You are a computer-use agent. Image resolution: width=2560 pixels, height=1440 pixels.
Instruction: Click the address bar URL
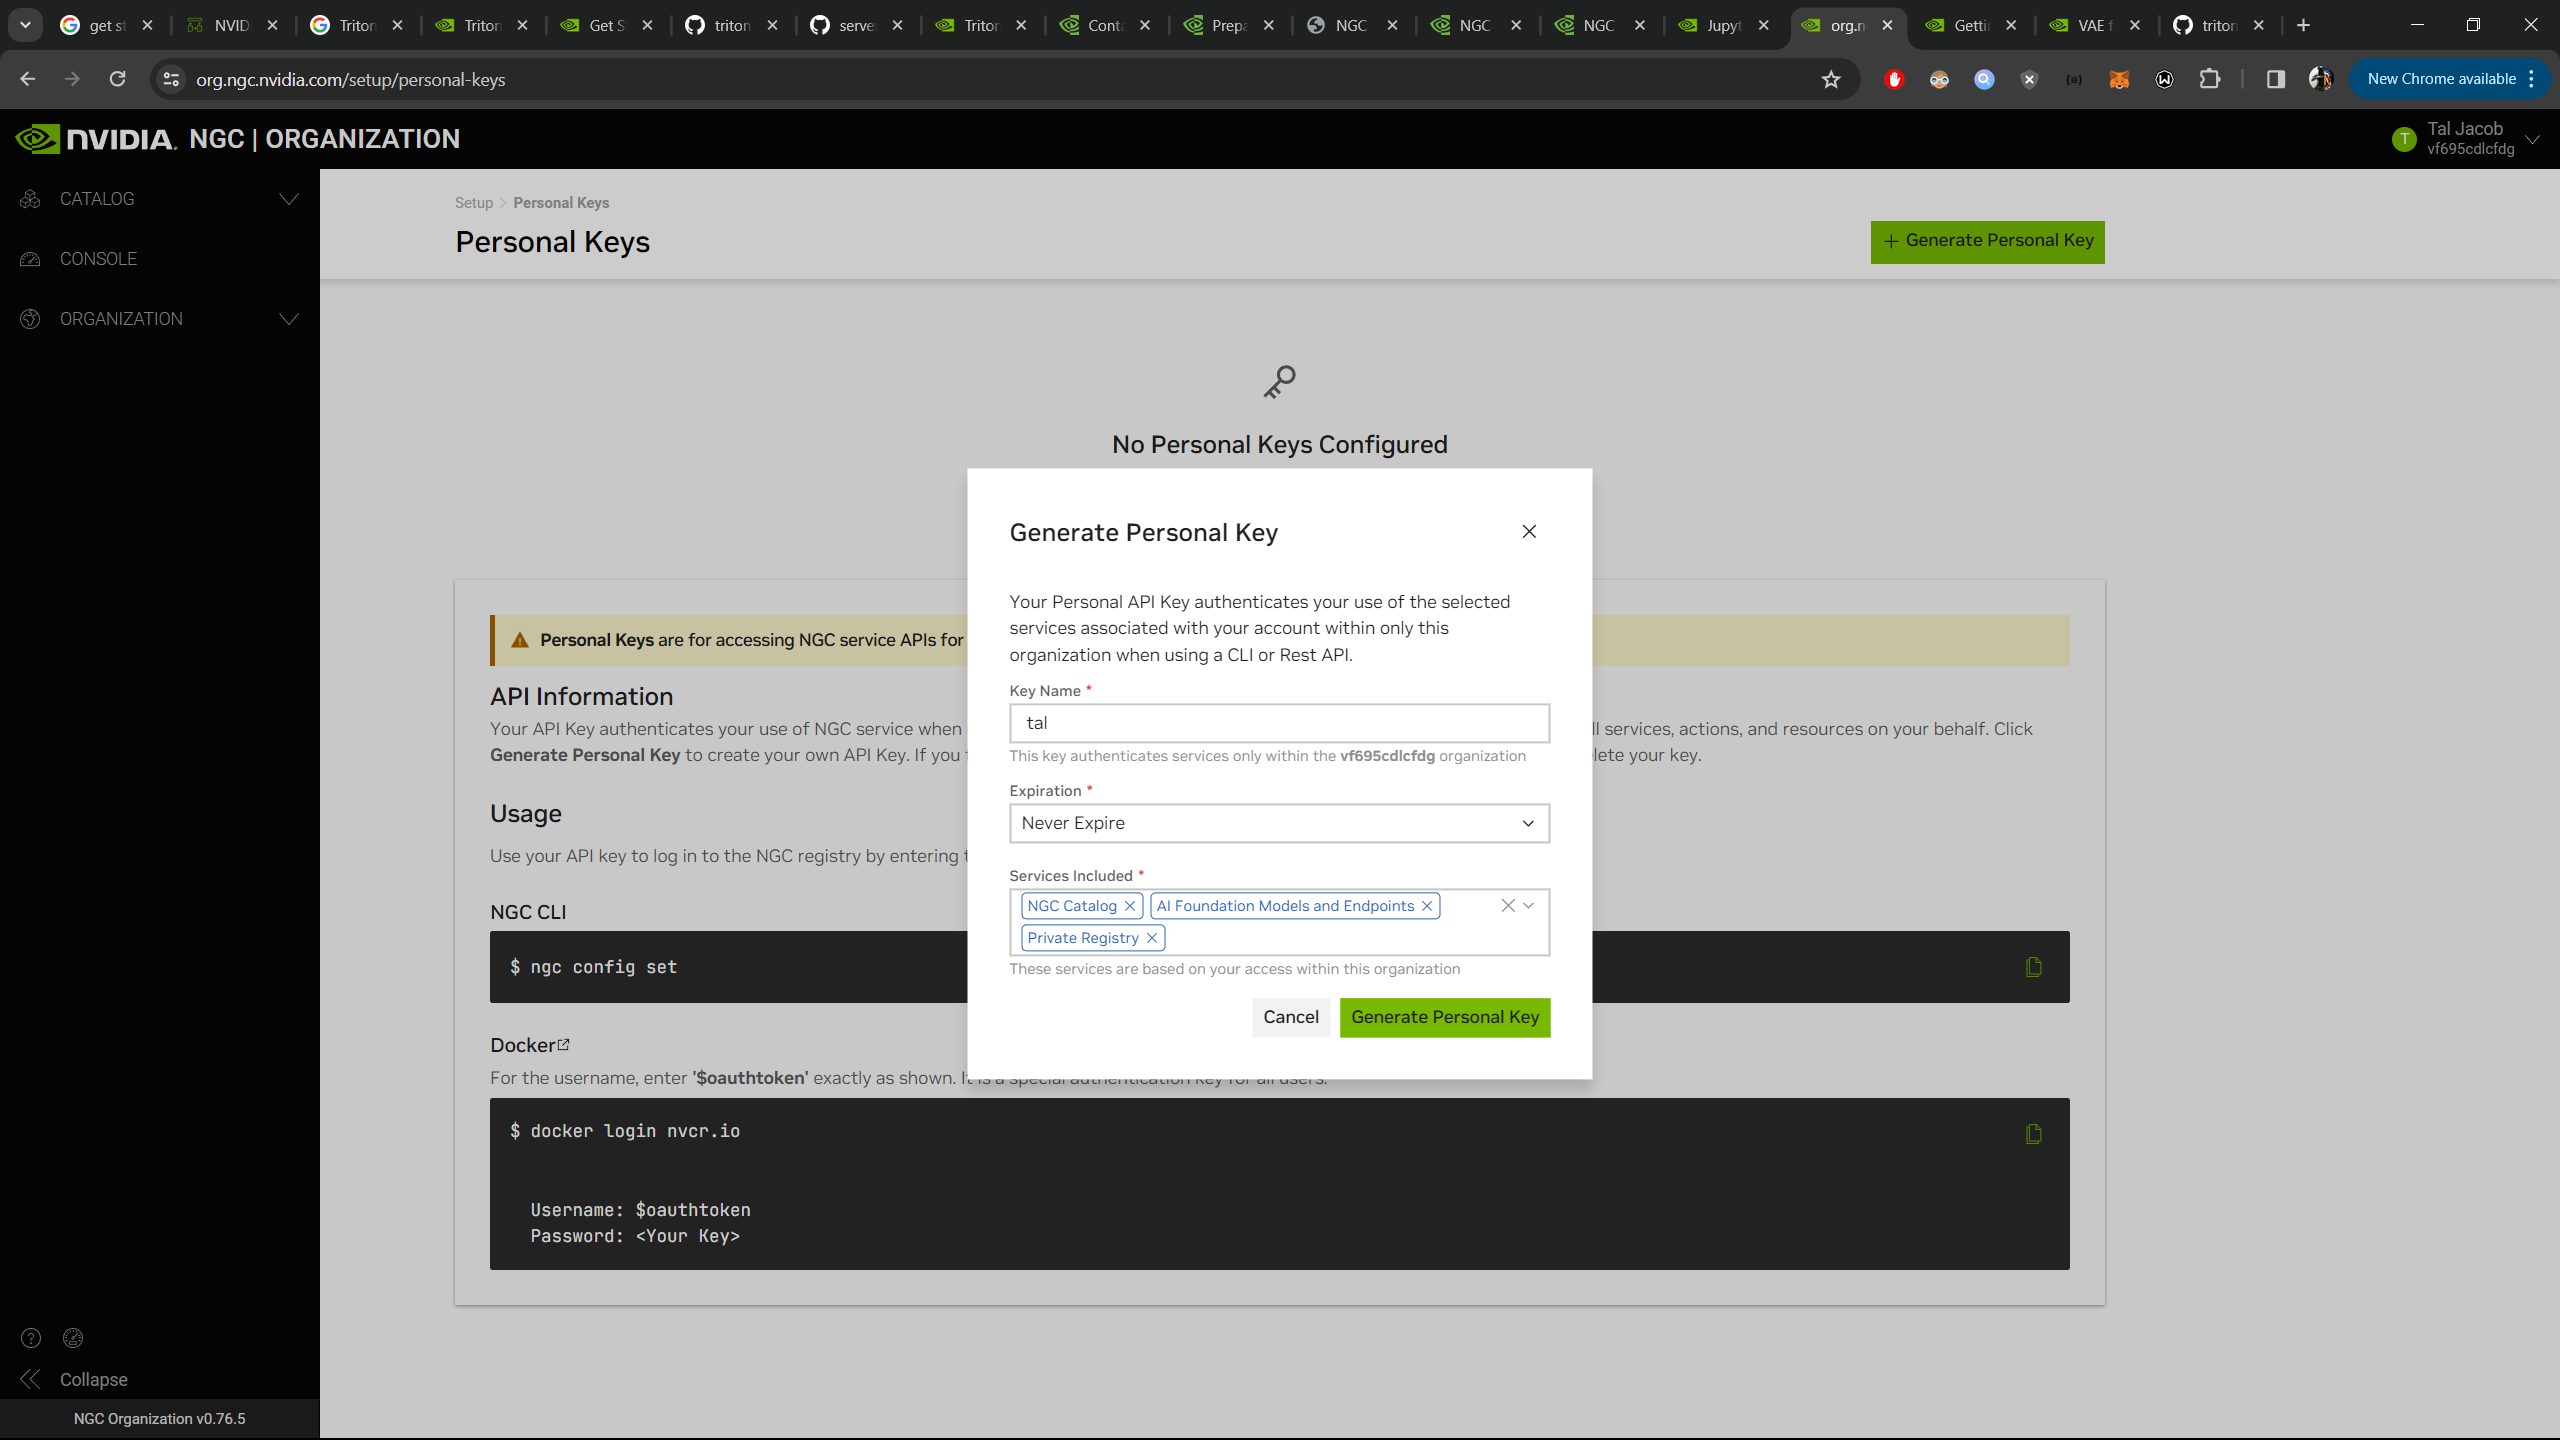(350, 80)
